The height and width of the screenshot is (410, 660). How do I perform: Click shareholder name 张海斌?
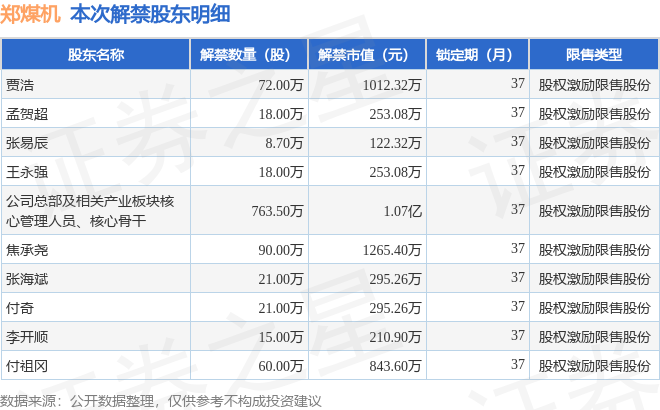tap(27, 279)
